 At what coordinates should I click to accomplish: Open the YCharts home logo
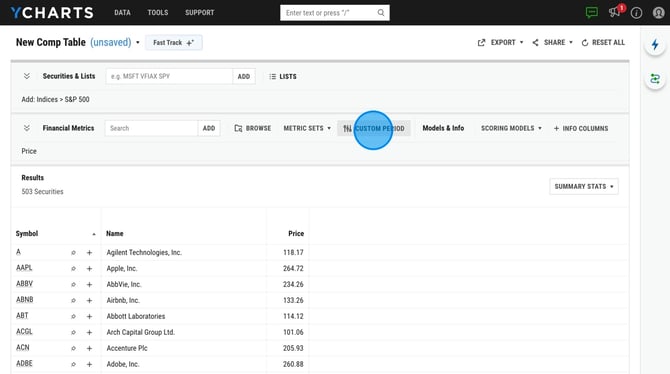point(52,13)
